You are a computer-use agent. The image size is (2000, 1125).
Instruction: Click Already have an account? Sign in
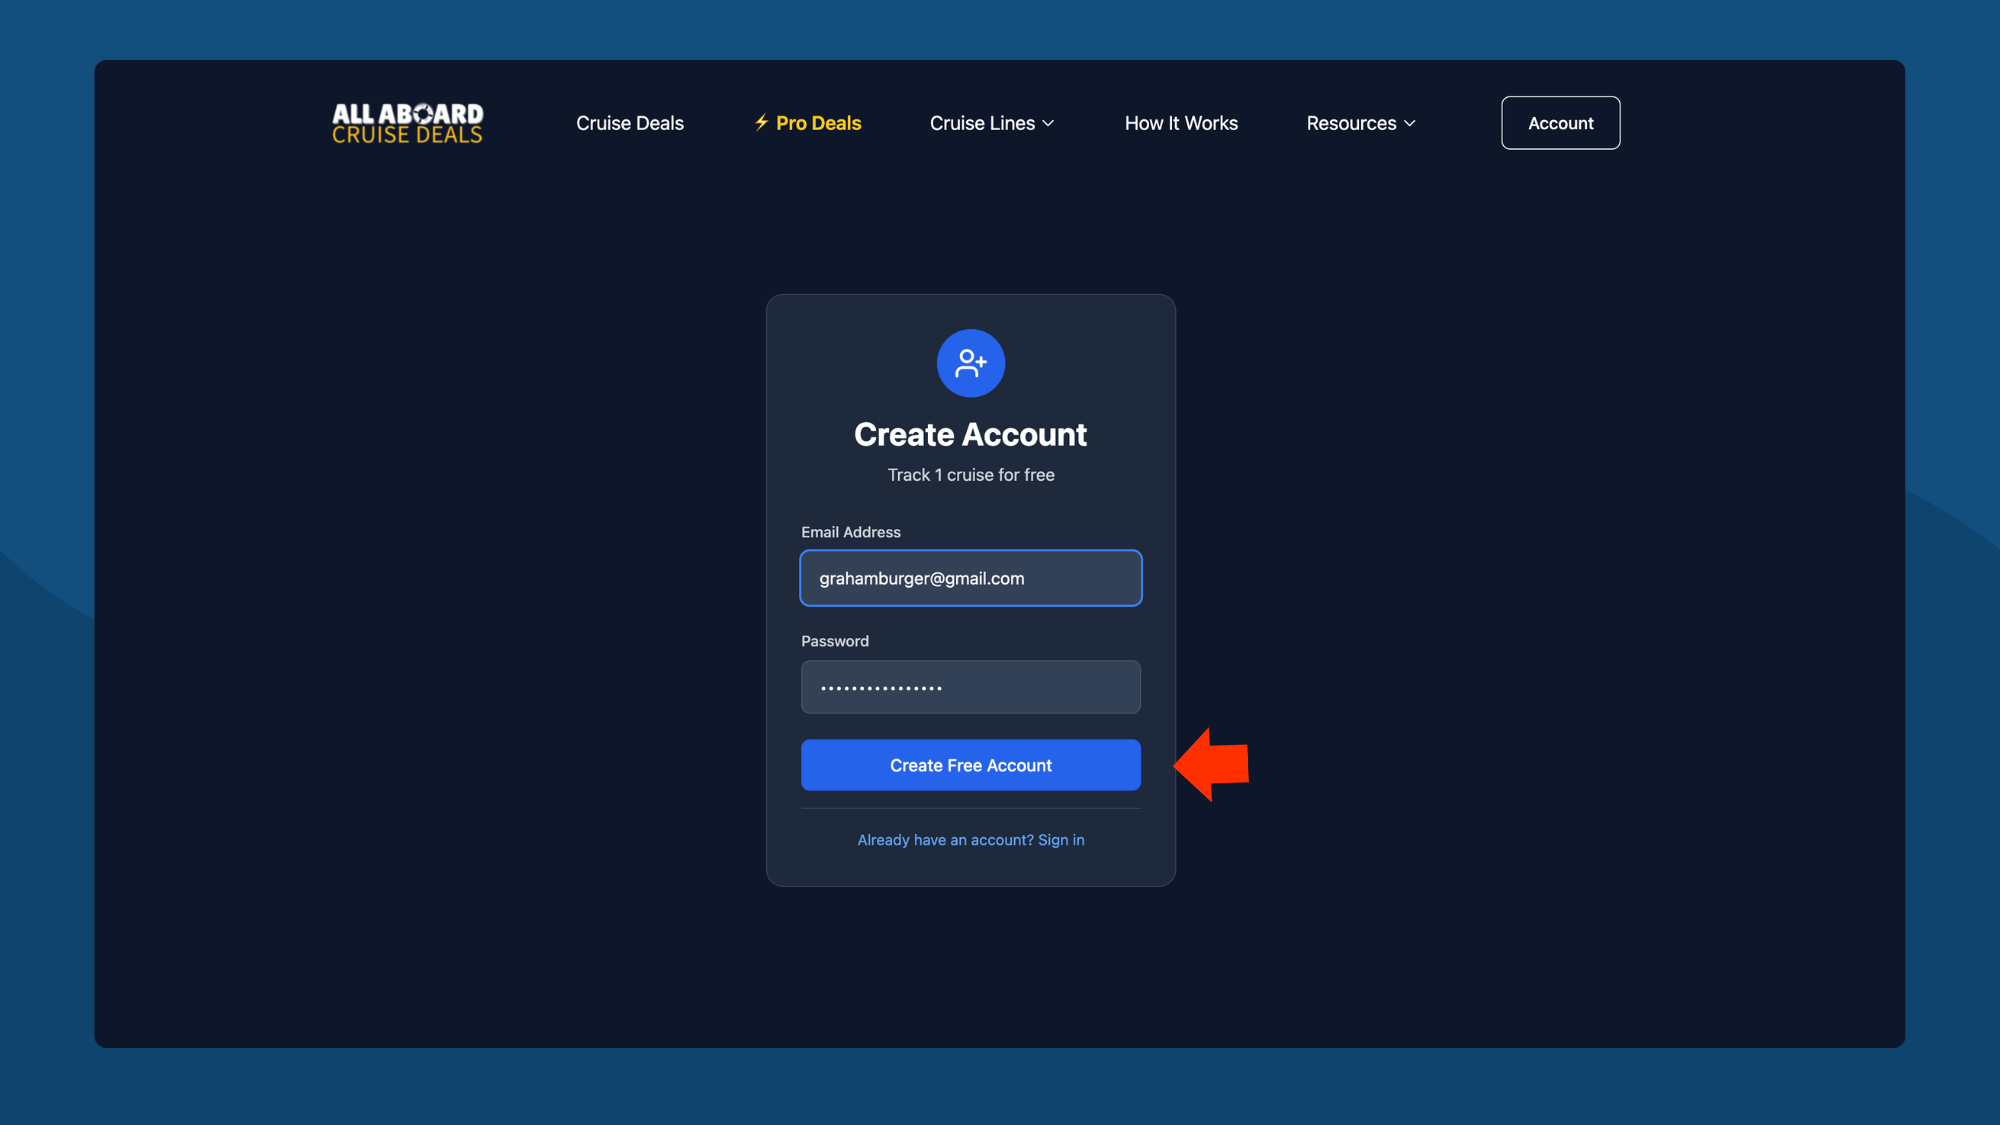(x=970, y=840)
